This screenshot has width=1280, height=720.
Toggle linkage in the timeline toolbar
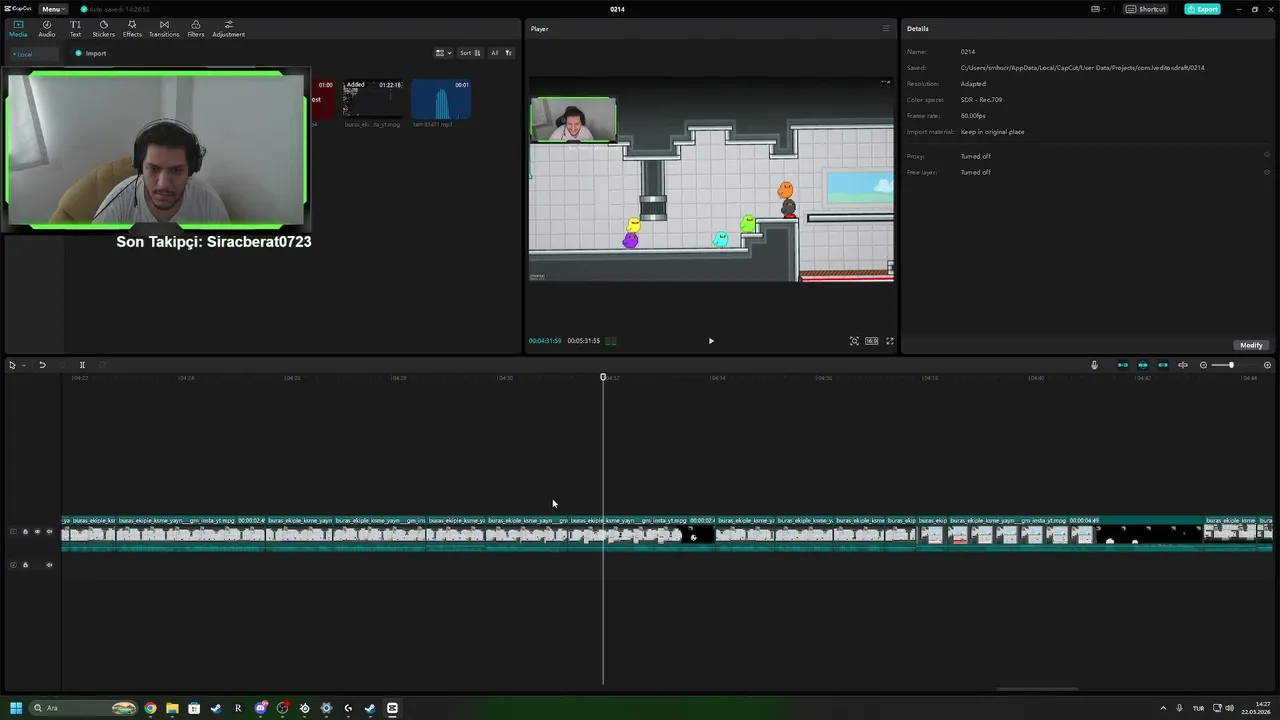point(1163,365)
